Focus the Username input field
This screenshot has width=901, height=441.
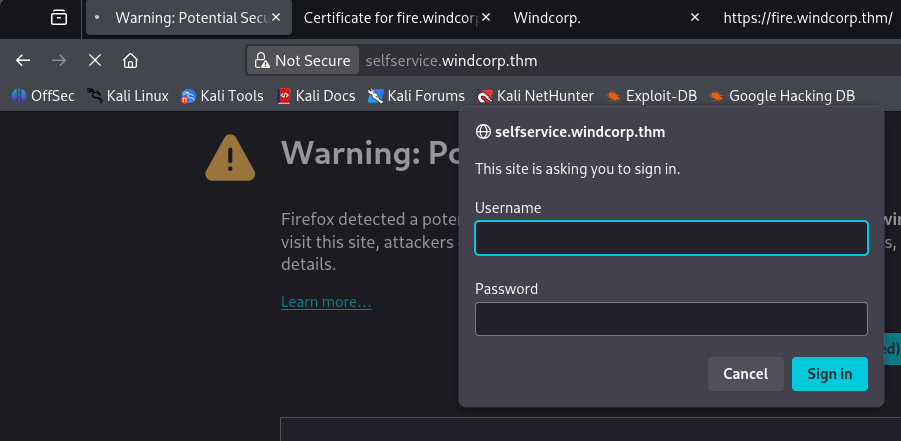(x=670, y=238)
